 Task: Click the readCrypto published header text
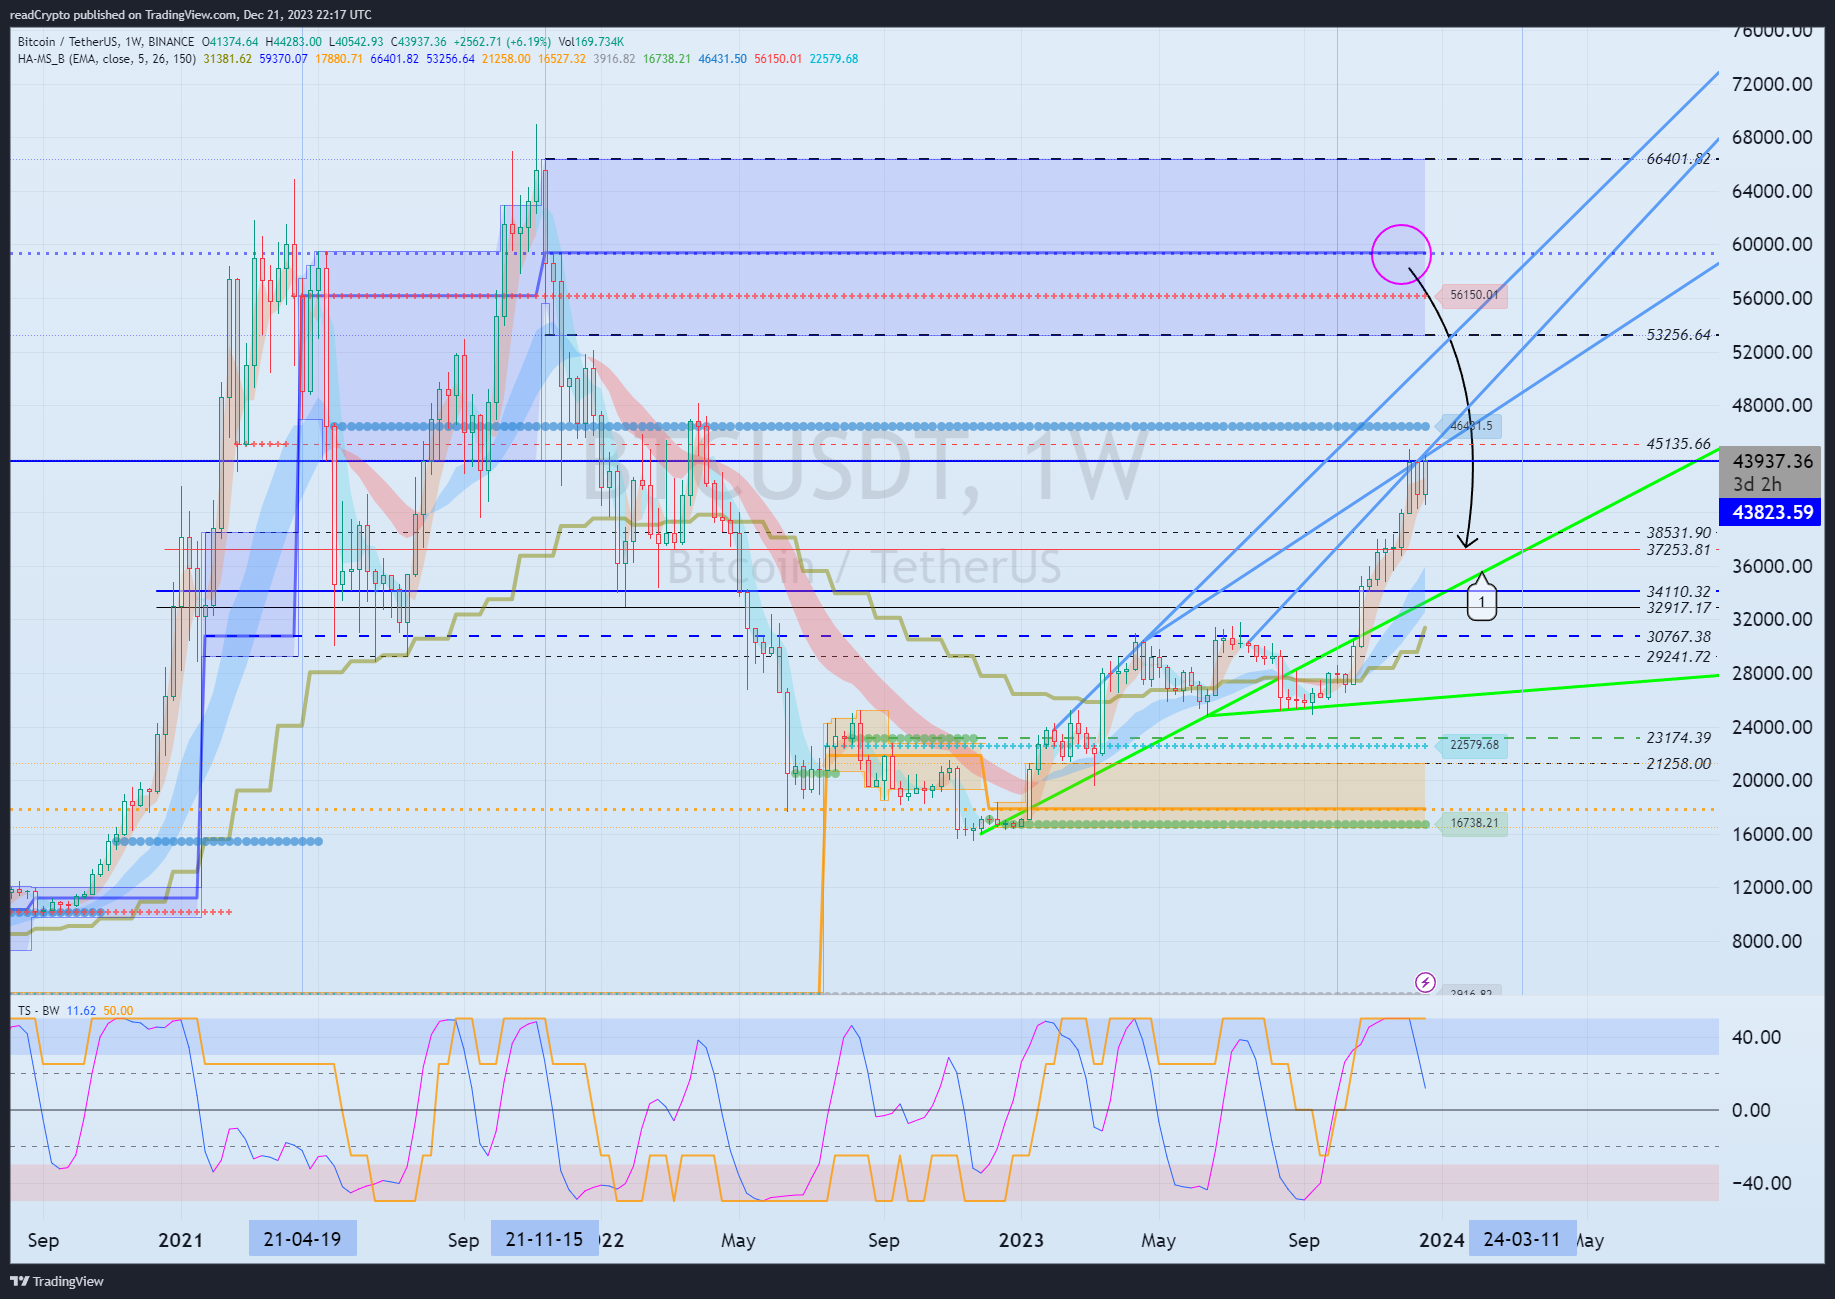tap(190, 14)
